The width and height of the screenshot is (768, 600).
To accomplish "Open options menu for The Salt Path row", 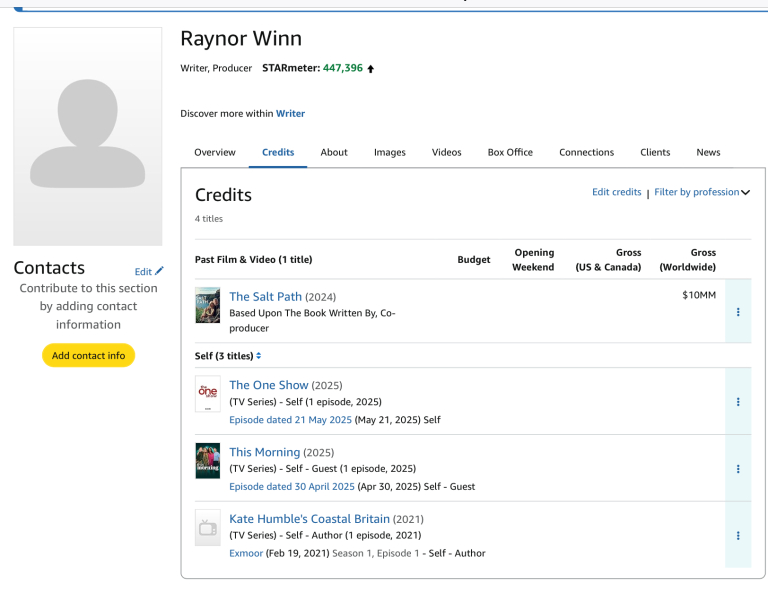I will click(x=738, y=312).
